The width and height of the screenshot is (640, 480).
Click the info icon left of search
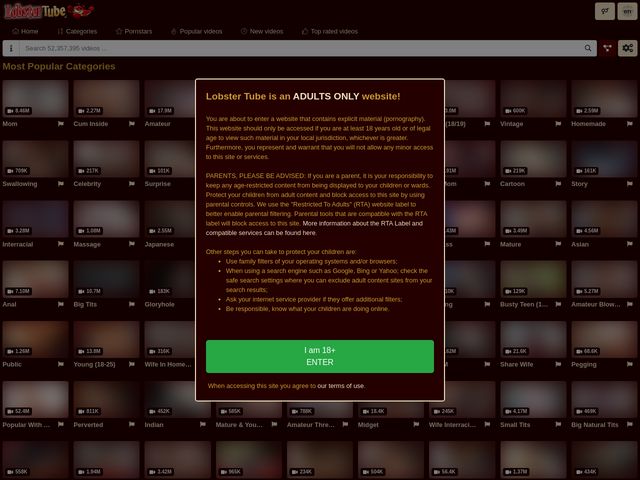click(x=11, y=48)
